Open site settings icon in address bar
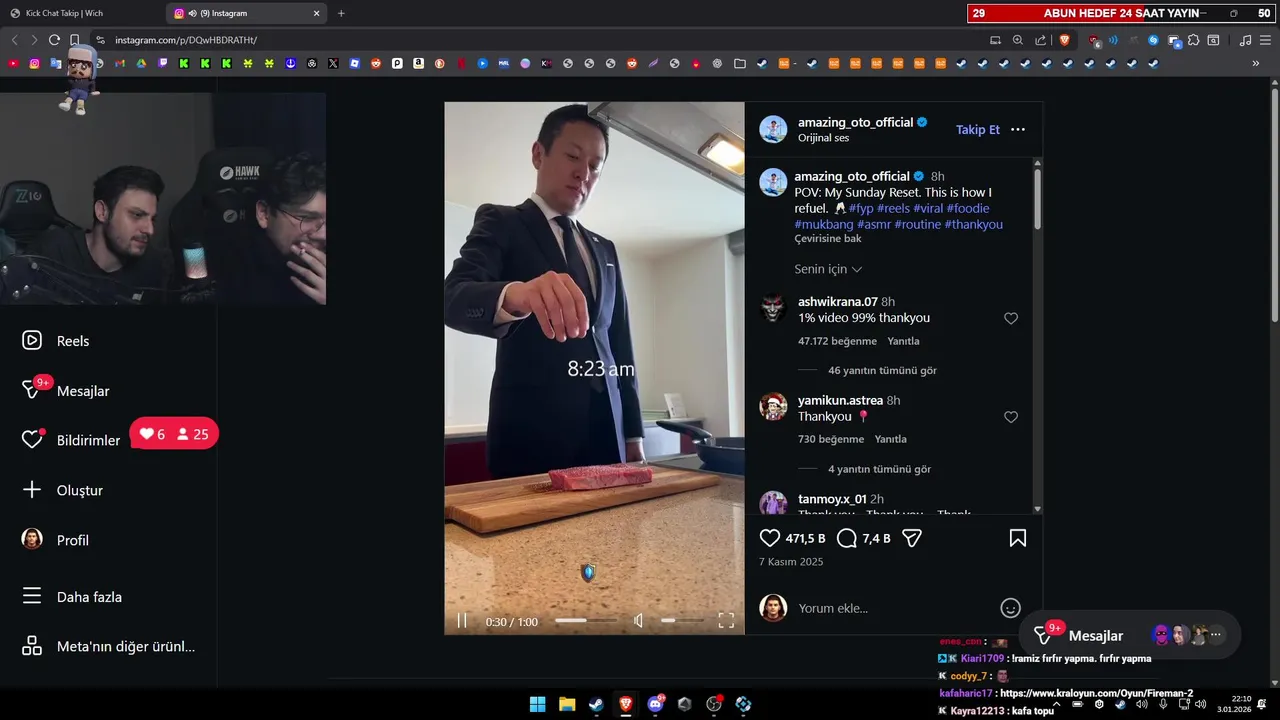Viewport: 1280px width, 720px height. pos(100,40)
